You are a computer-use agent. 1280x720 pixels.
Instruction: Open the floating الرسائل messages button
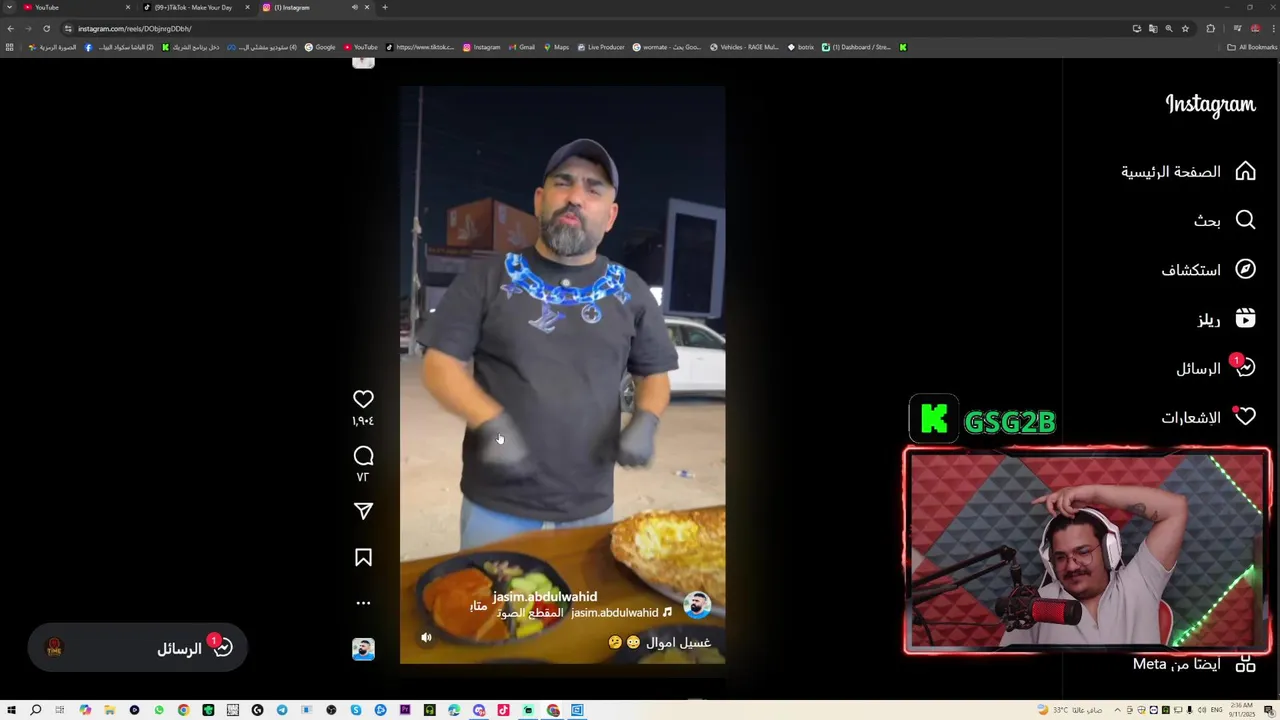(137, 648)
